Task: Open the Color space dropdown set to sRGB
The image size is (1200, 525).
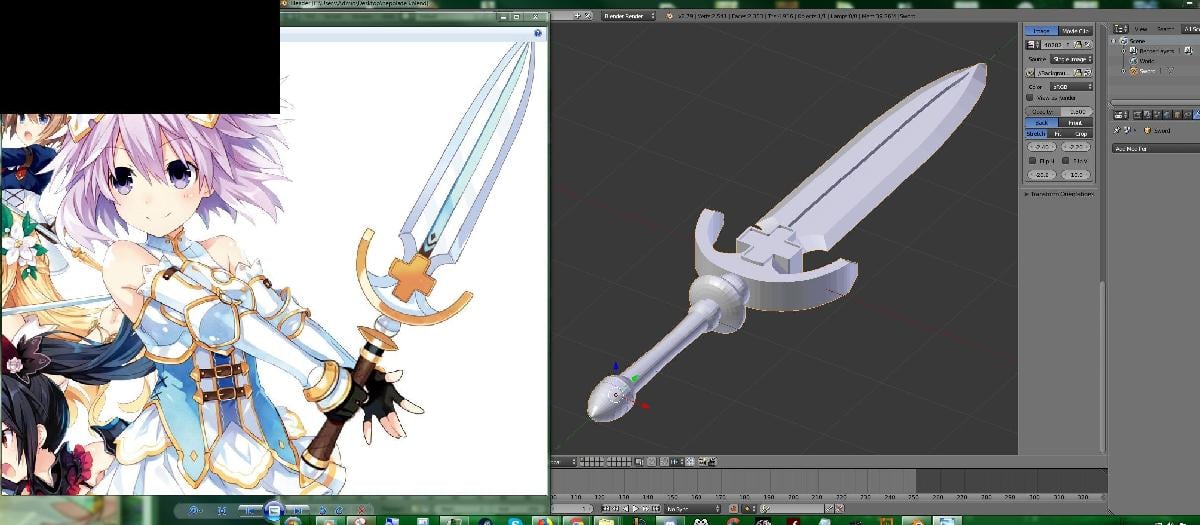Action: point(1071,86)
